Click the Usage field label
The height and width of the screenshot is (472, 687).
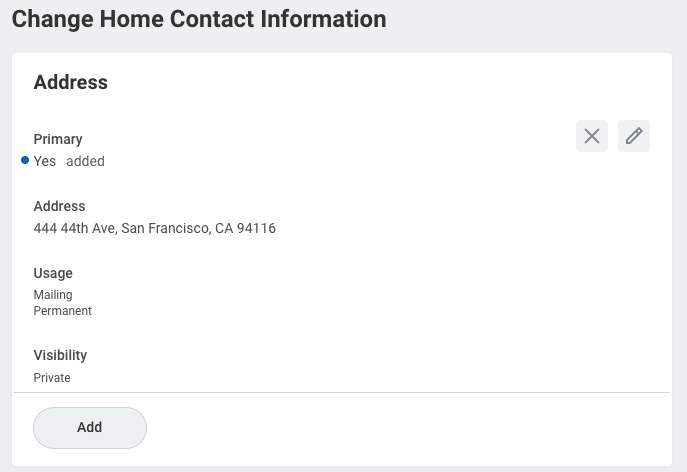coord(53,273)
